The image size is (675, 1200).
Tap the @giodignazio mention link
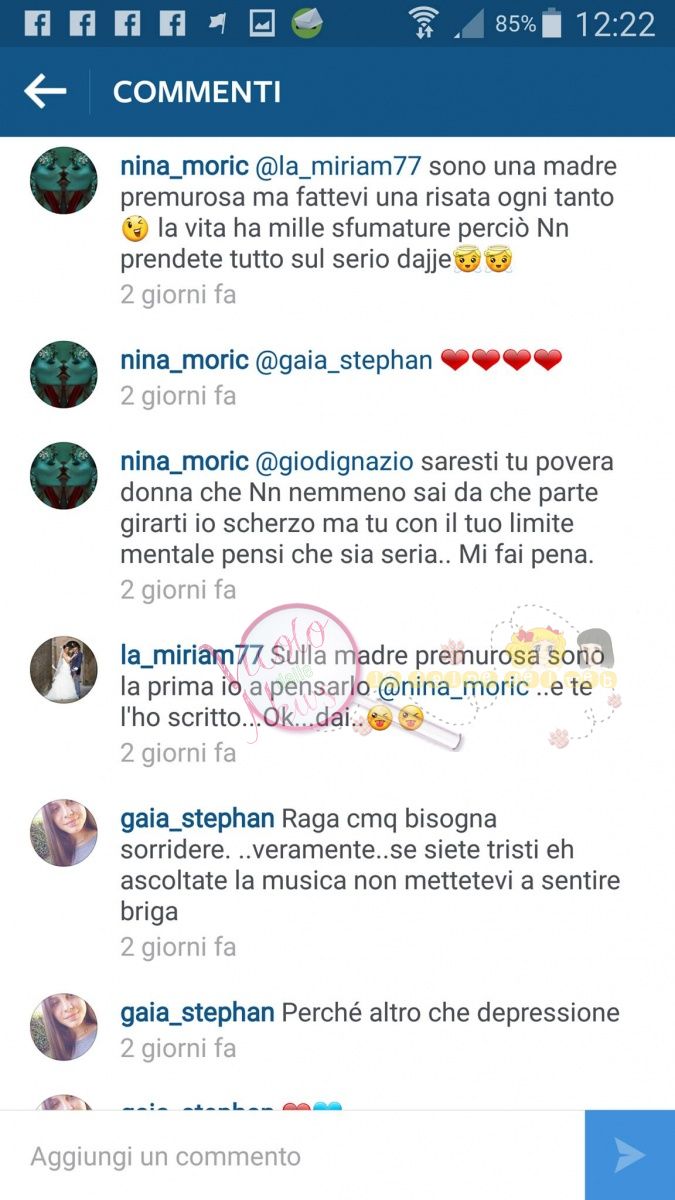click(336, 463)
